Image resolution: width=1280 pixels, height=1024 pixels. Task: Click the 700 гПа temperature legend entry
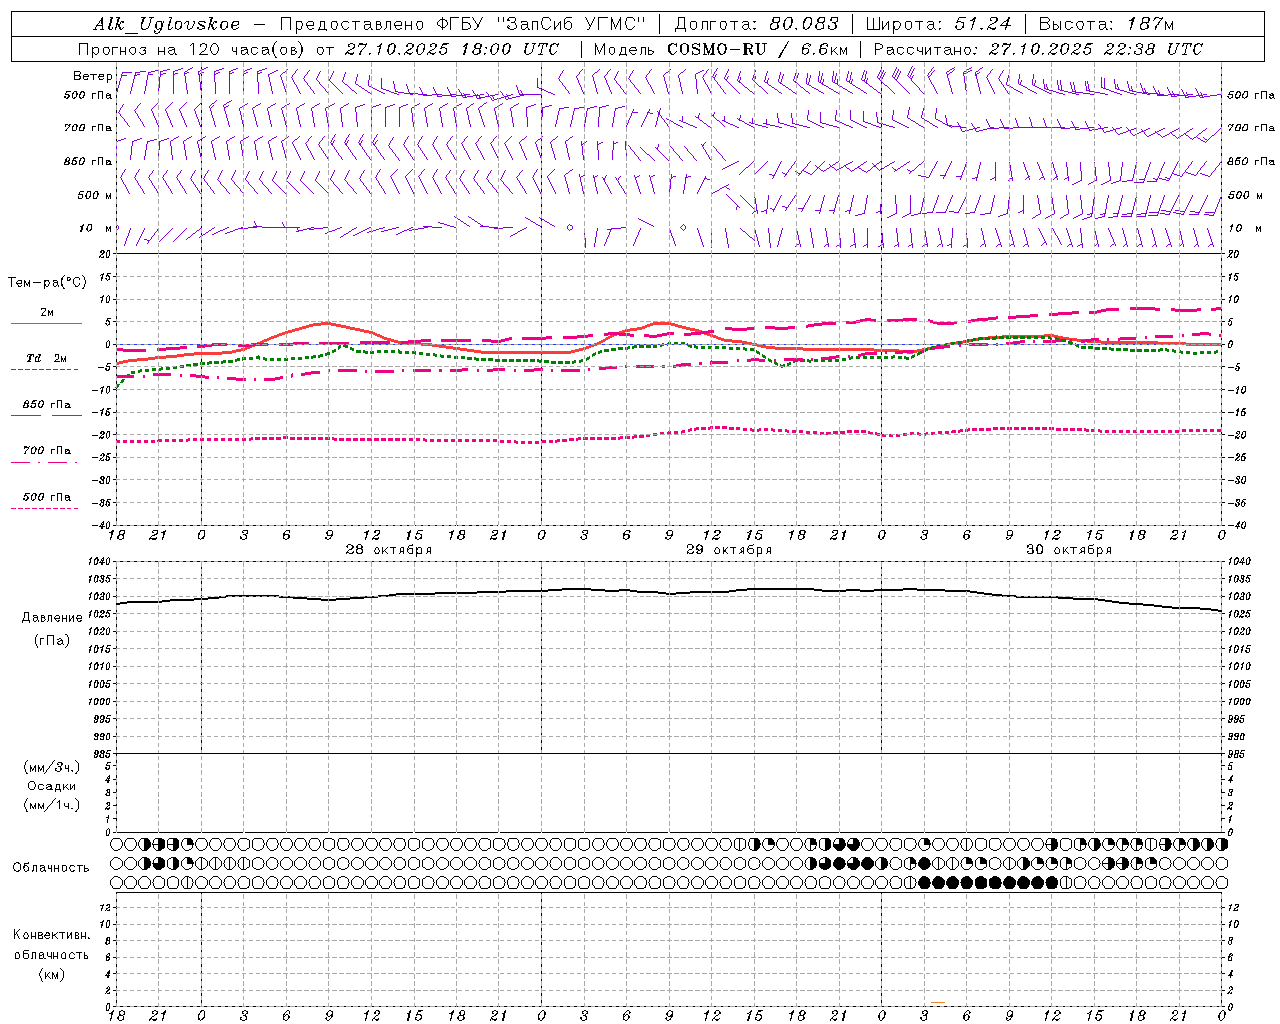tap(46, 454)
